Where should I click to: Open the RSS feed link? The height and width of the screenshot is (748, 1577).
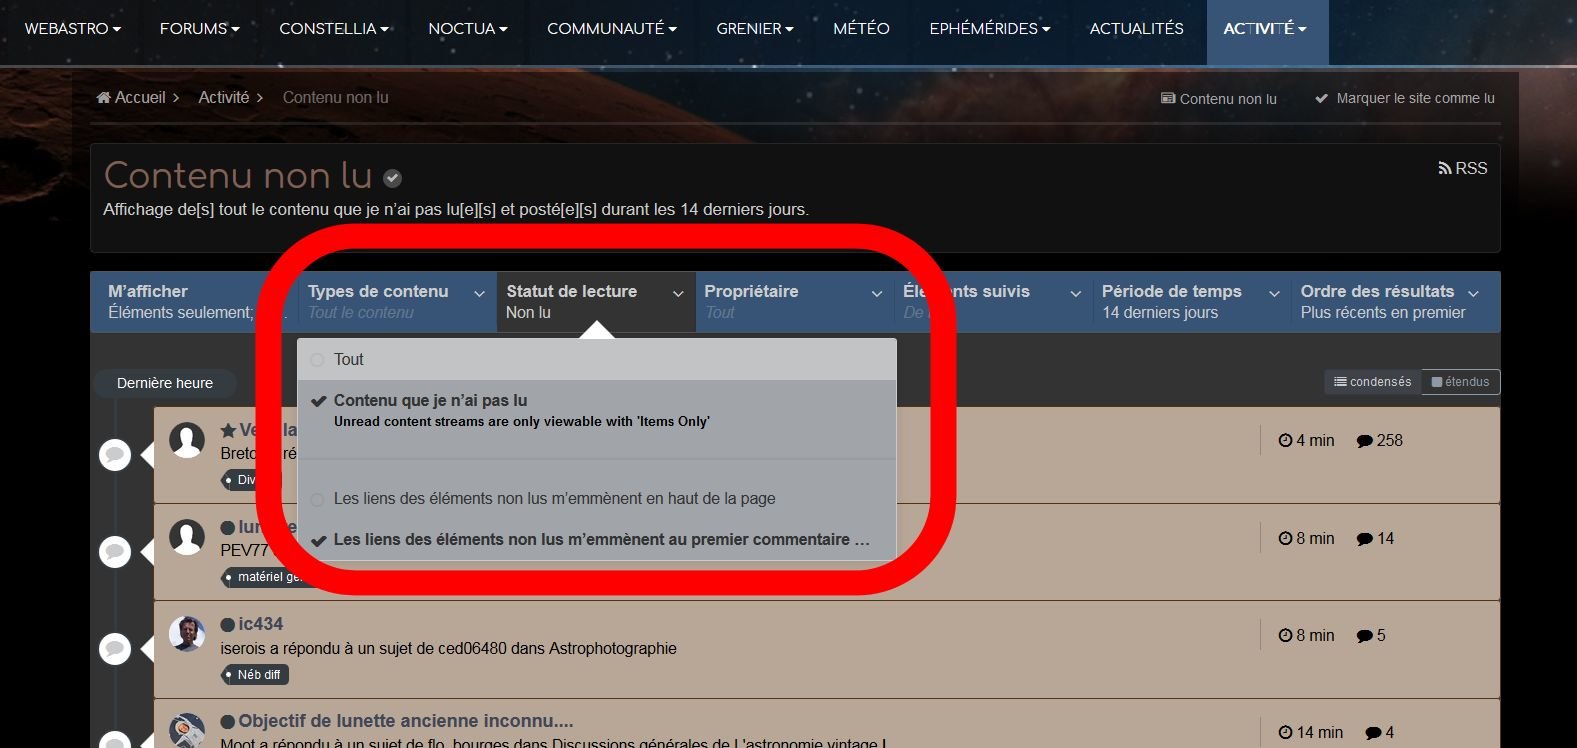(1463, 168)
